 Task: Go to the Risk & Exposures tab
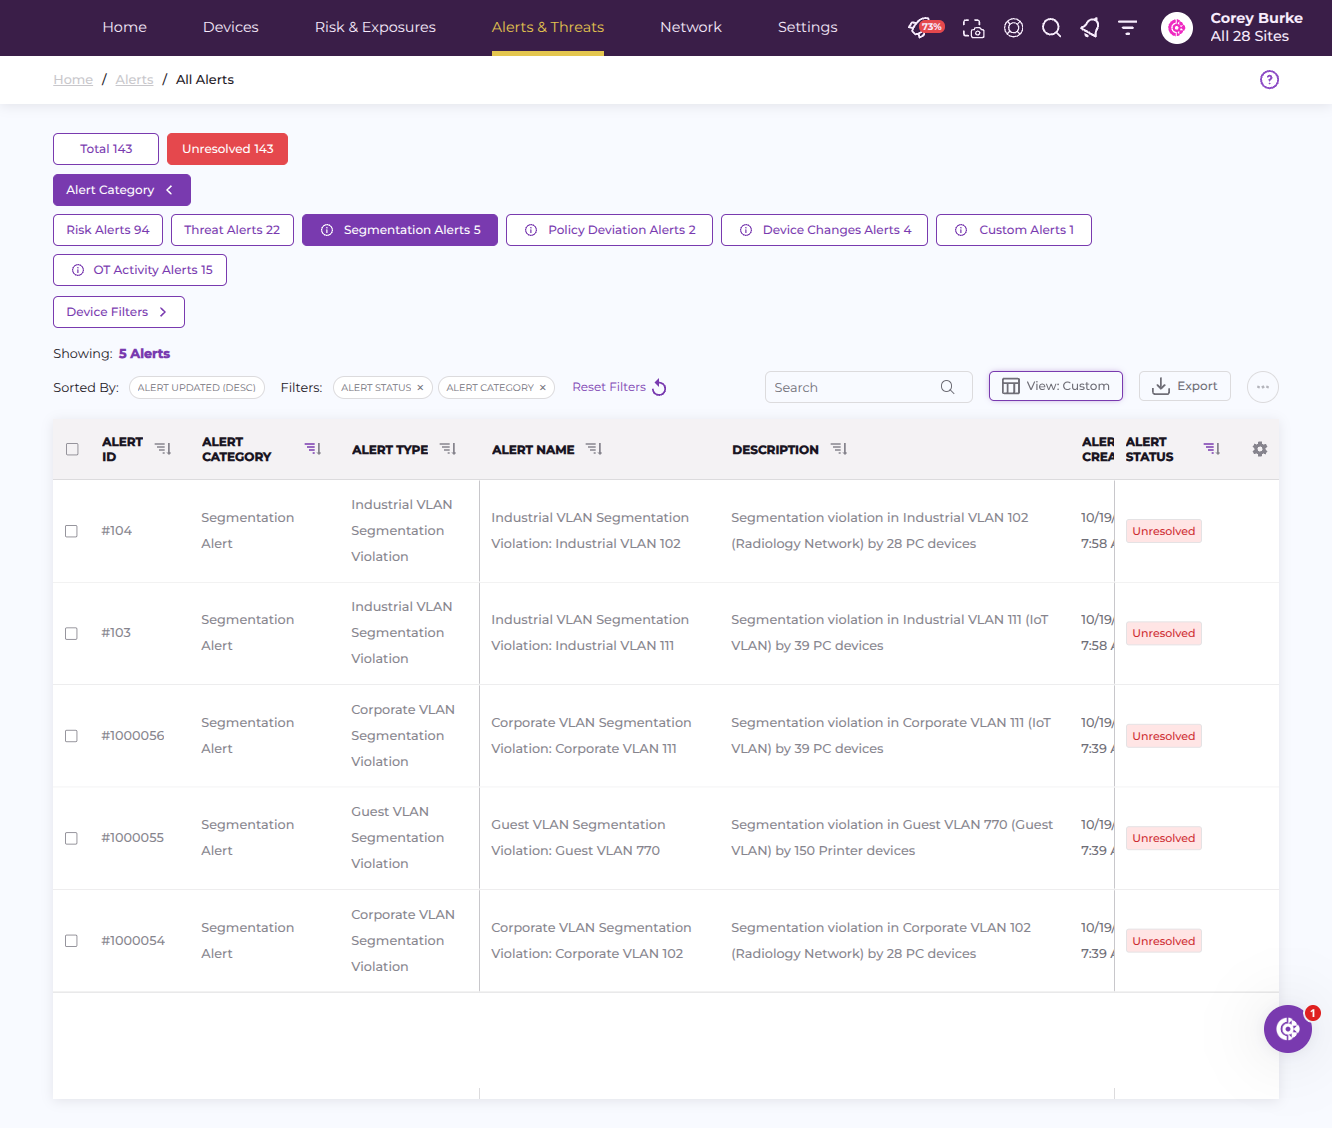[375, 27]
